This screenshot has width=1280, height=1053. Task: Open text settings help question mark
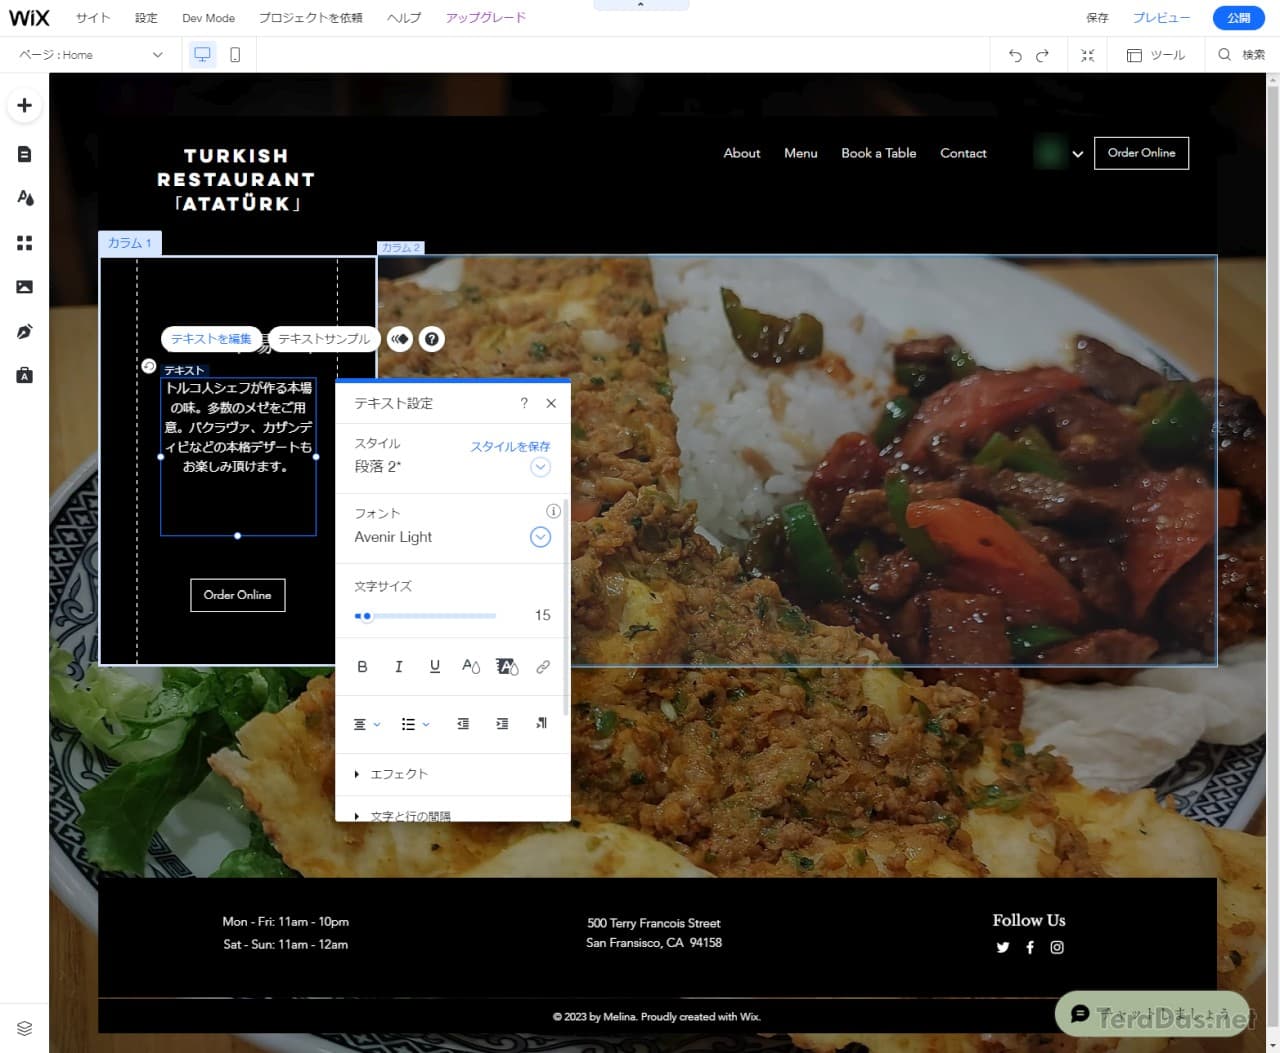click(524, 403)
